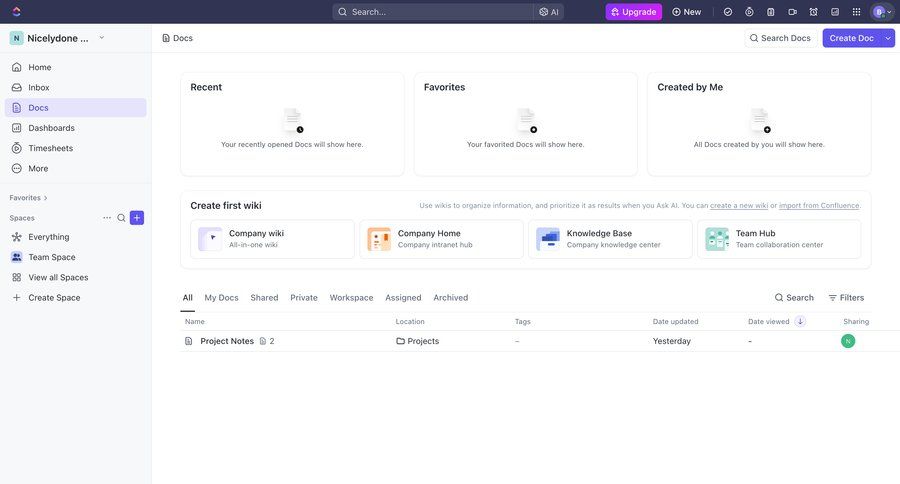Select Team Hub template card
This screenshot has width=900, height=484.
point(779,239)
